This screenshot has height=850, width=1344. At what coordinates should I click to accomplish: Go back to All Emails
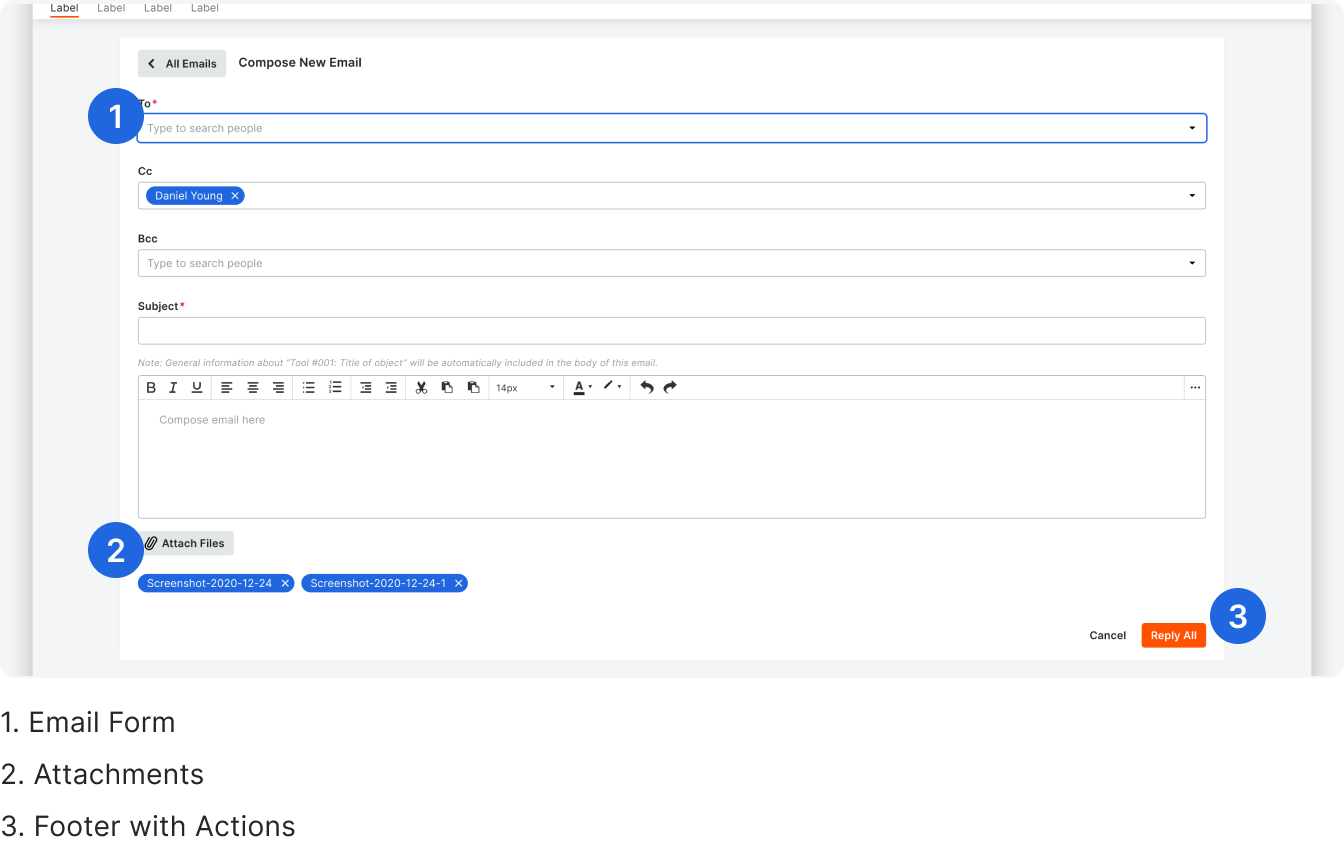(182, 64)
